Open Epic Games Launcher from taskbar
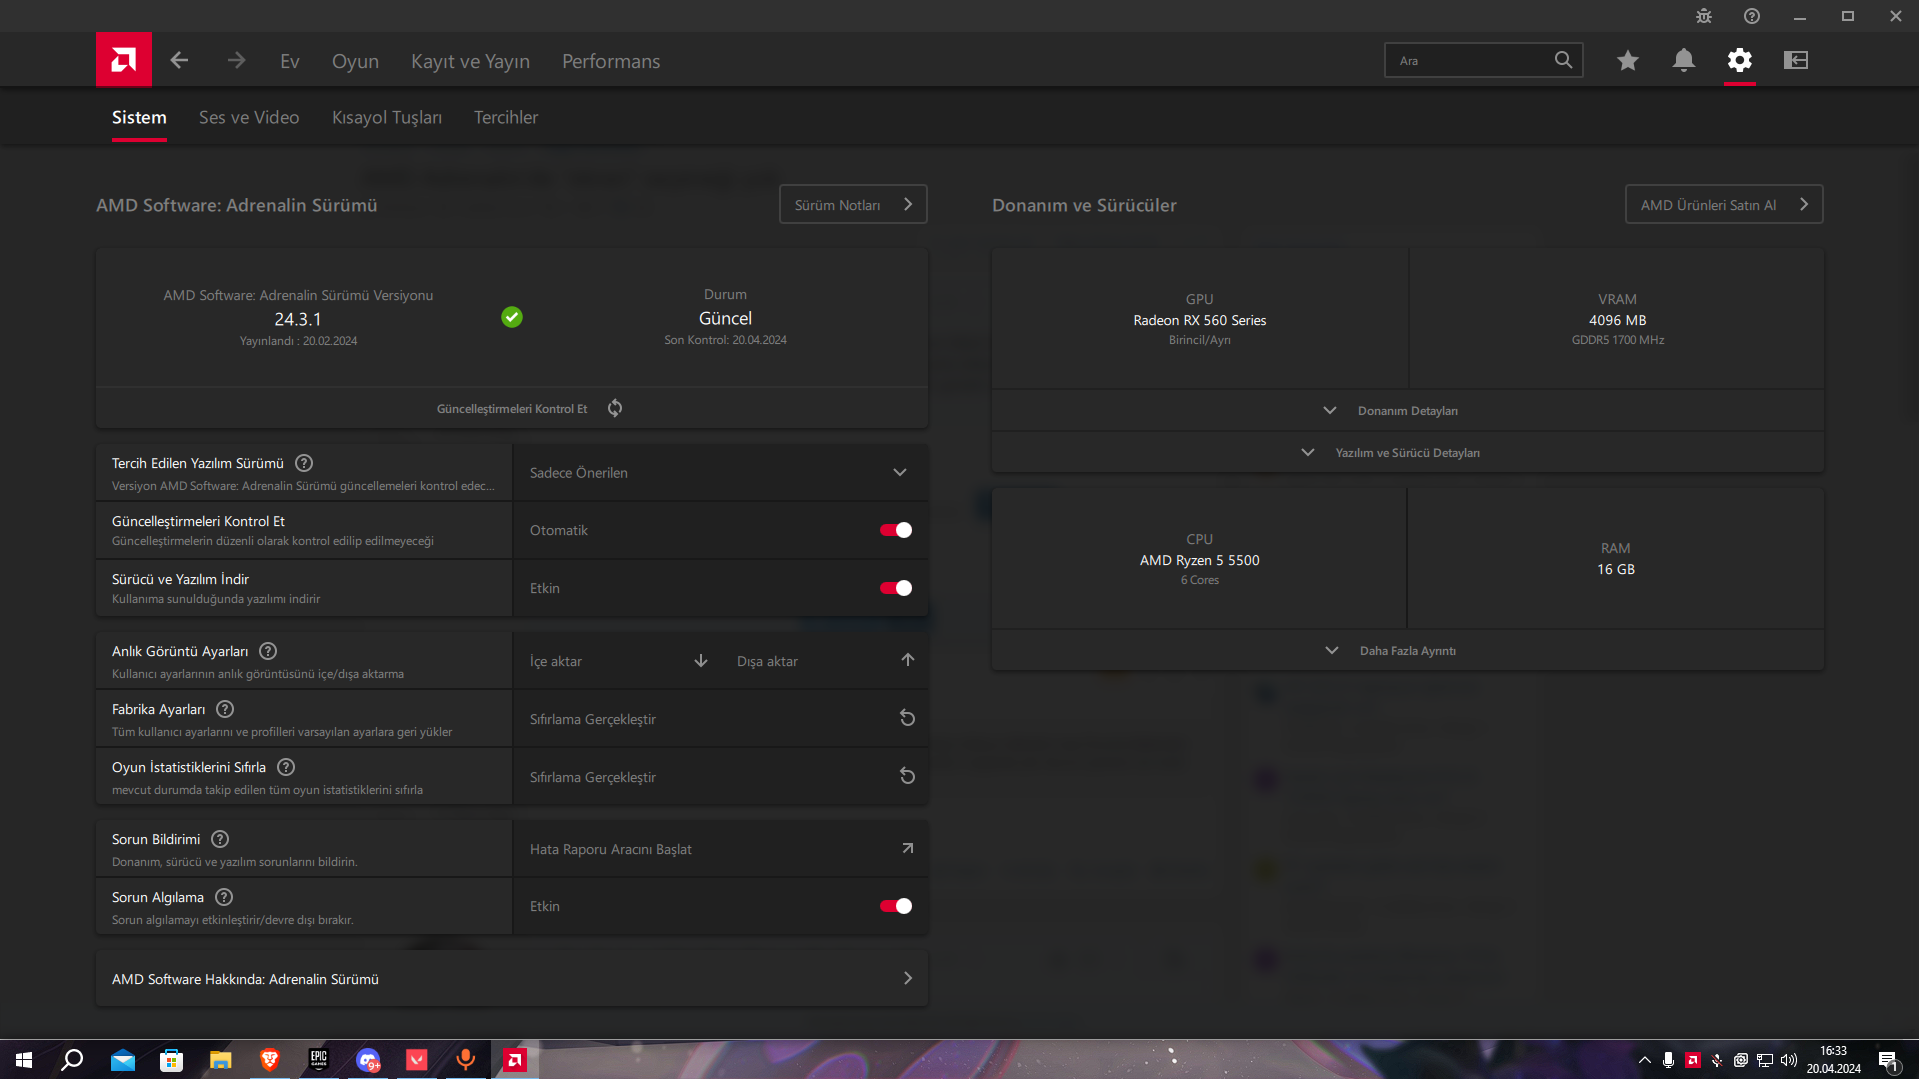 (x=318, y=1060)
